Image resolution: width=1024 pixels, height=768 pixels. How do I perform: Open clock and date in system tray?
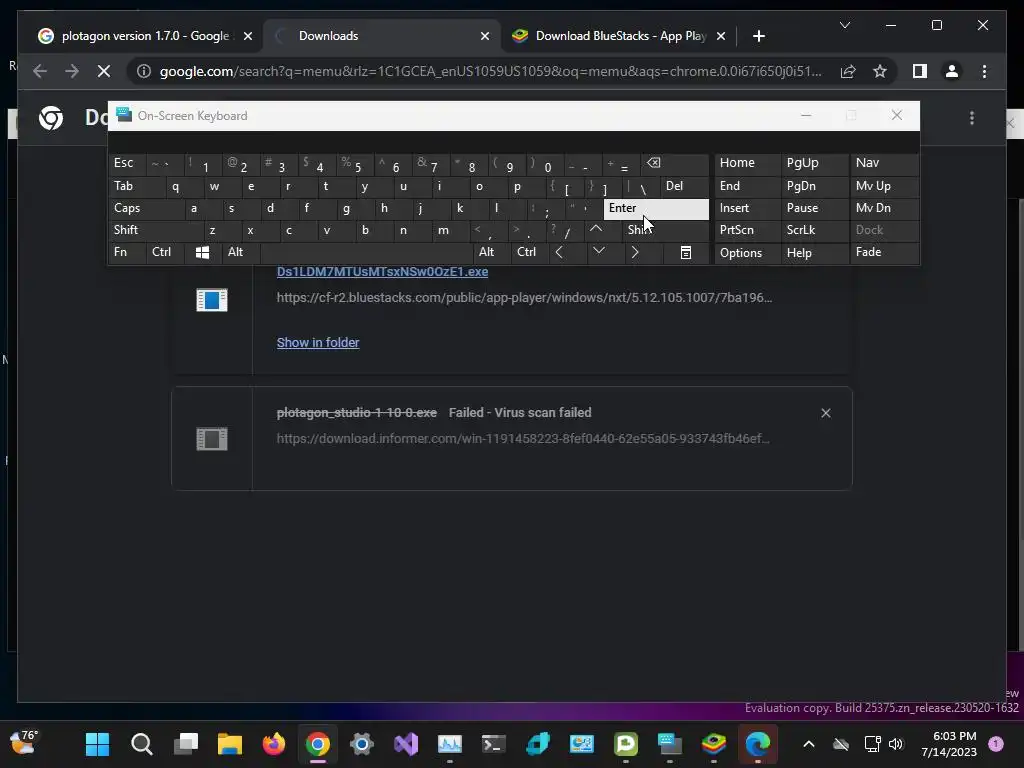click(949, 744)
